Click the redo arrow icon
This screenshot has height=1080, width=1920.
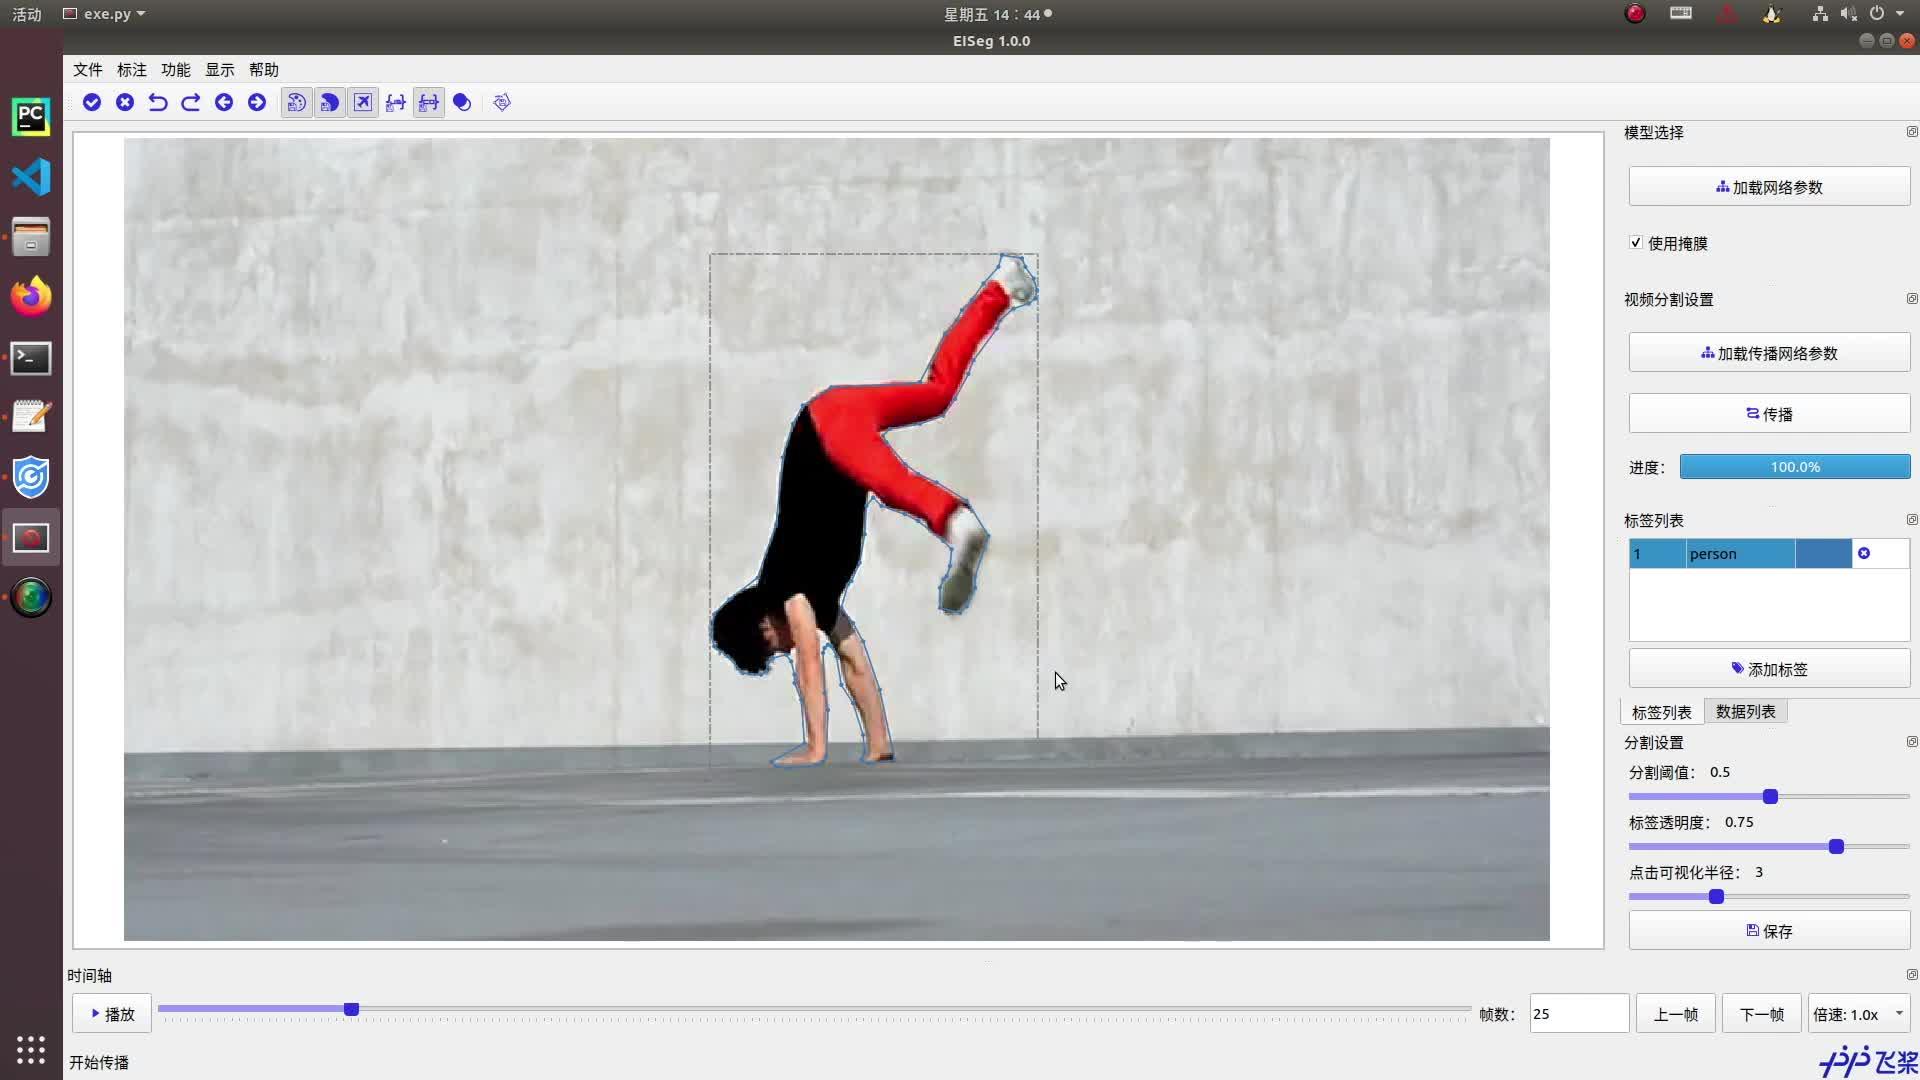point(191,102)
